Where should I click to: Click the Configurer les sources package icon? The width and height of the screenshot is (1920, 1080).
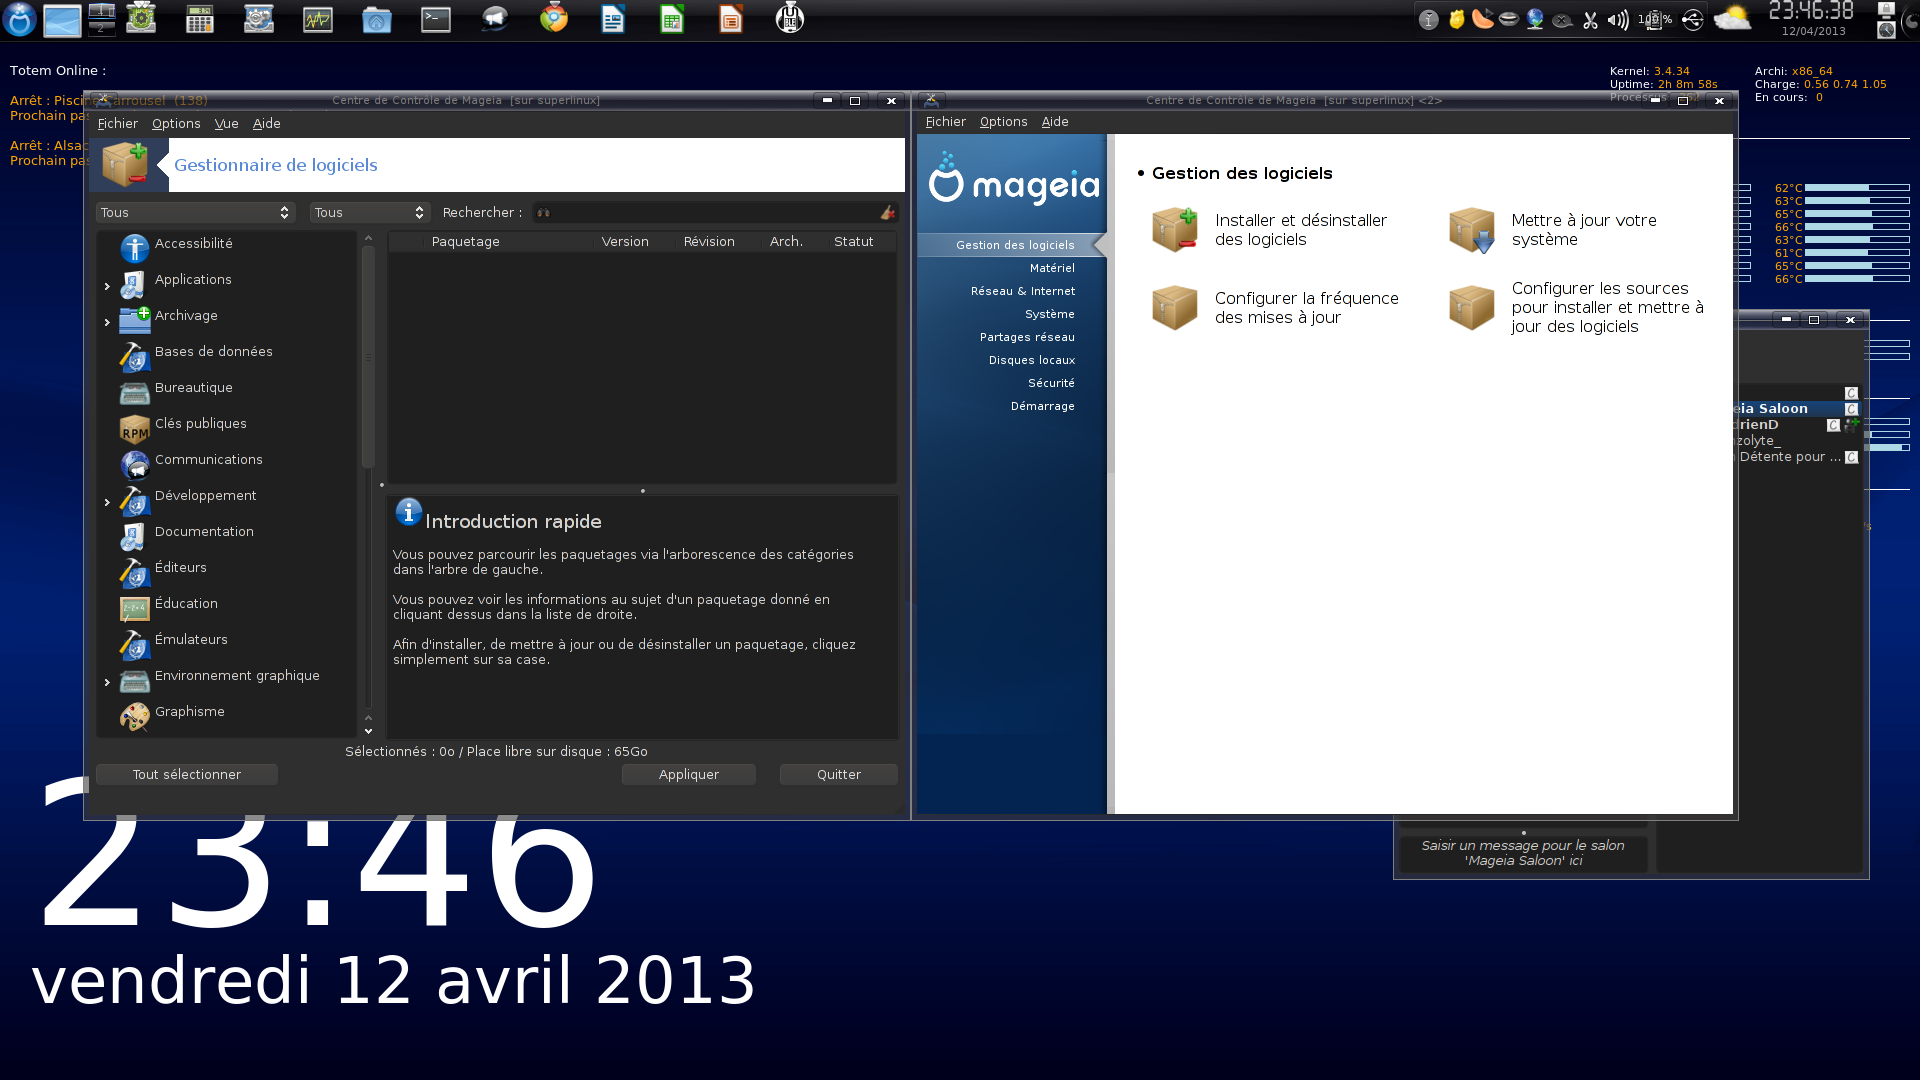click(1472, 308)
